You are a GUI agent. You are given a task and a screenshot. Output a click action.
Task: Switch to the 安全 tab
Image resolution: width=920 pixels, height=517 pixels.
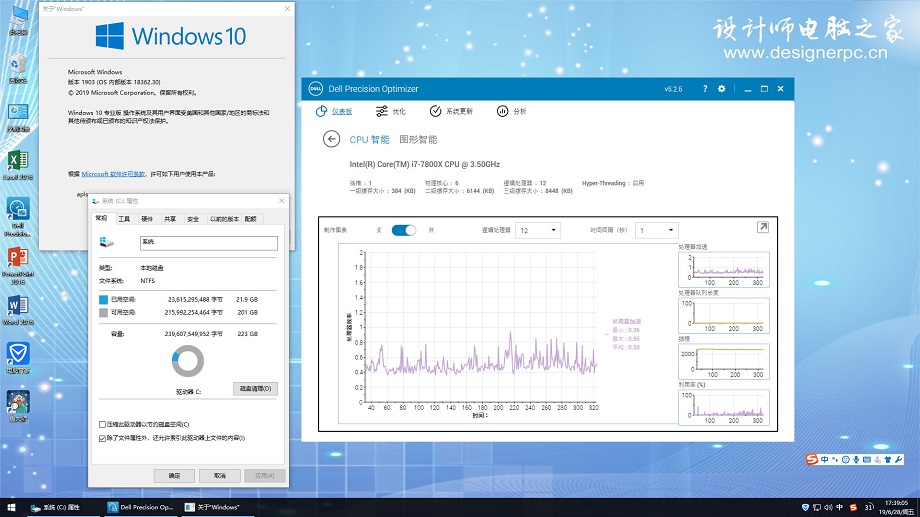click(x=193, y=219)
